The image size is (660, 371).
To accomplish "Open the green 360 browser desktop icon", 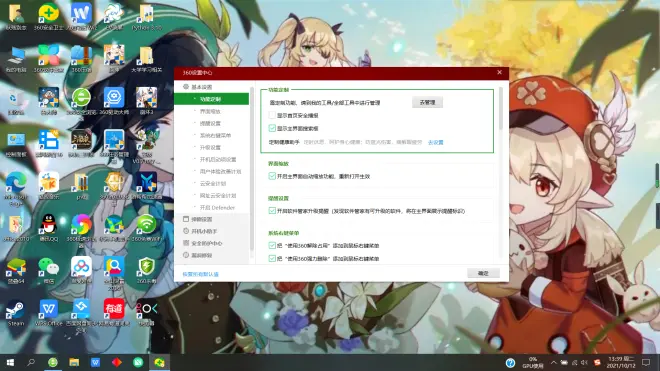I will [81, 101].
